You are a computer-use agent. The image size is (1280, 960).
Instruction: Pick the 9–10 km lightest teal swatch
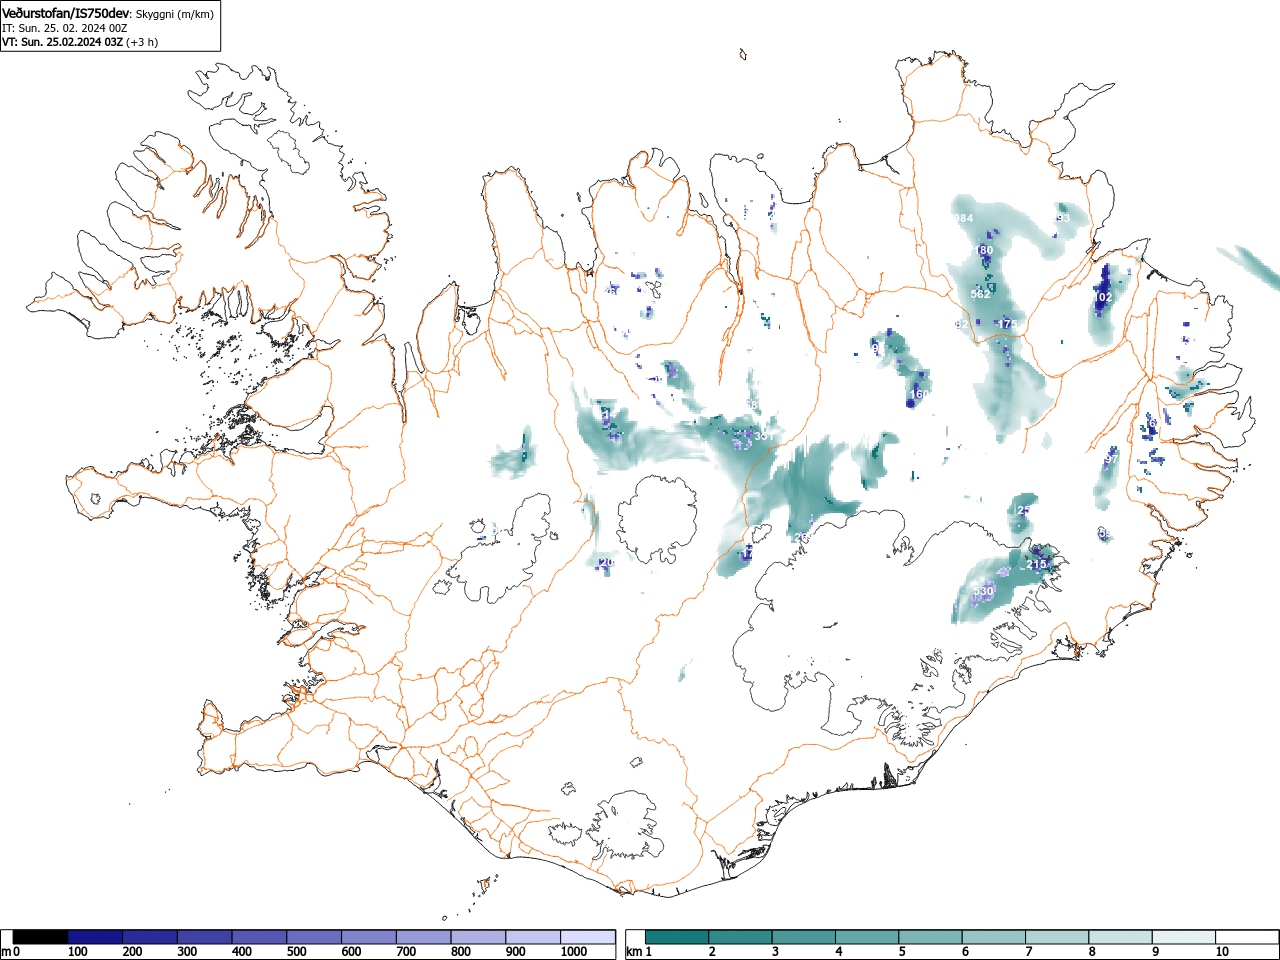(x=1186, y=937)
